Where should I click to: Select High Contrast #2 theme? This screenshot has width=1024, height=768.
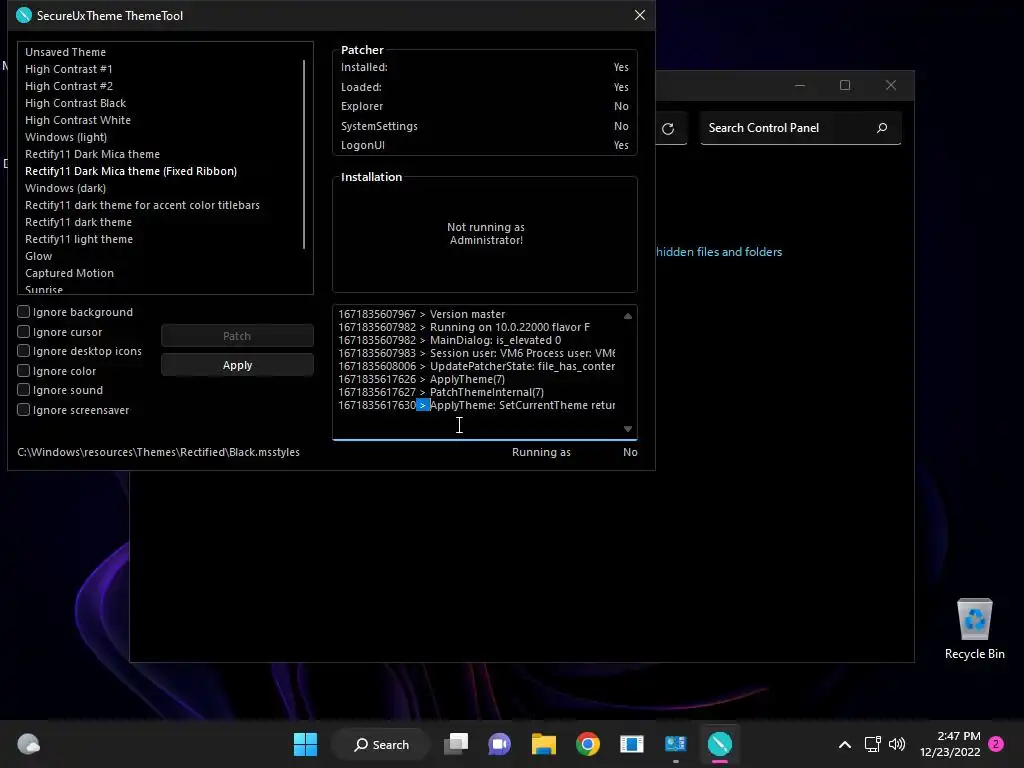pos(69,86)
